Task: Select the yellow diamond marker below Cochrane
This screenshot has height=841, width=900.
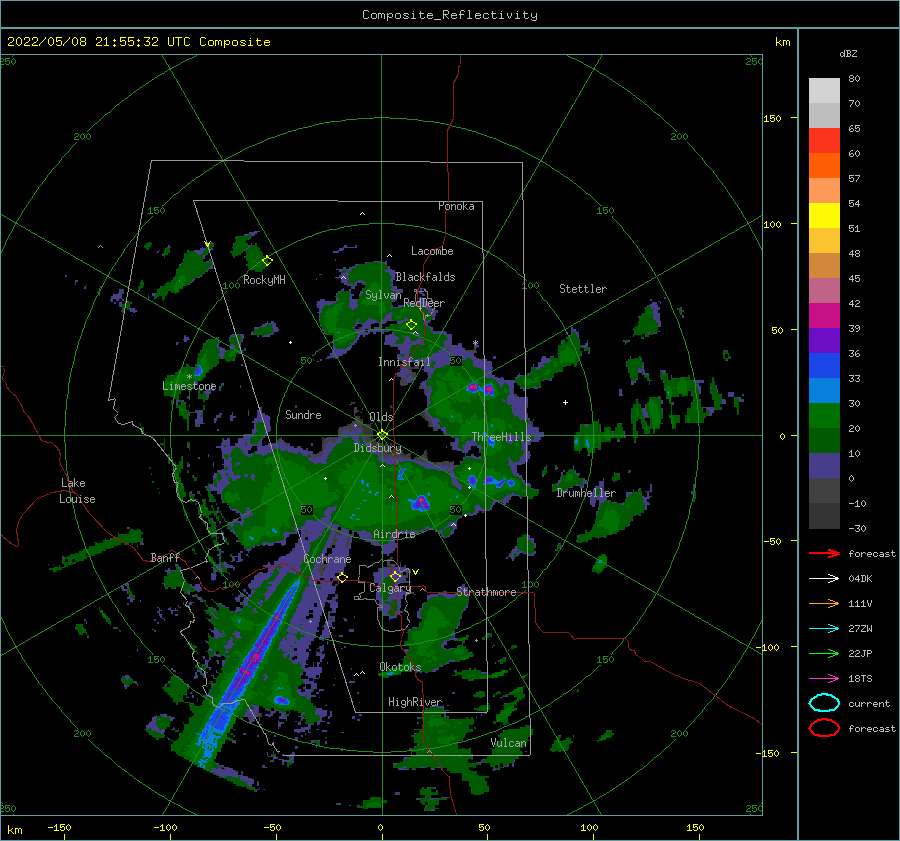Action: [x=342, y=578]
